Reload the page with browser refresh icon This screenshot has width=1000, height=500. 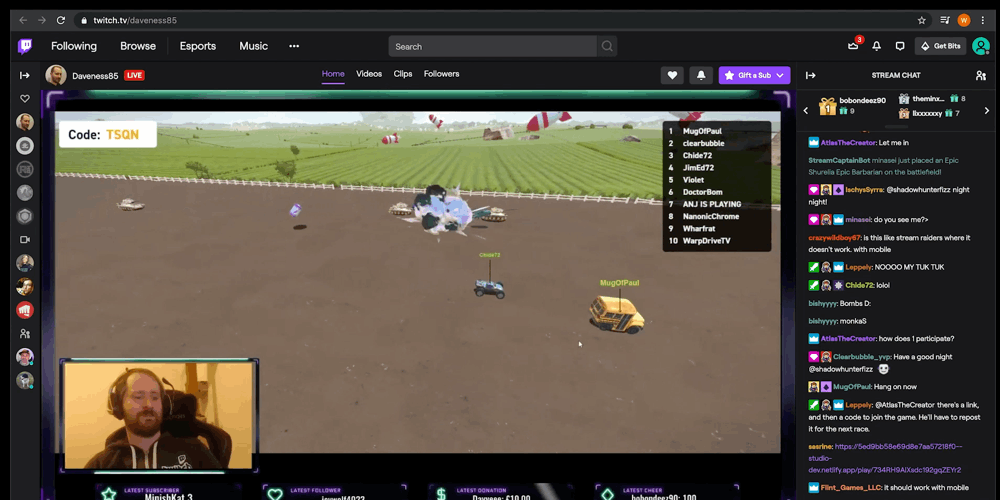pos(61,20)
